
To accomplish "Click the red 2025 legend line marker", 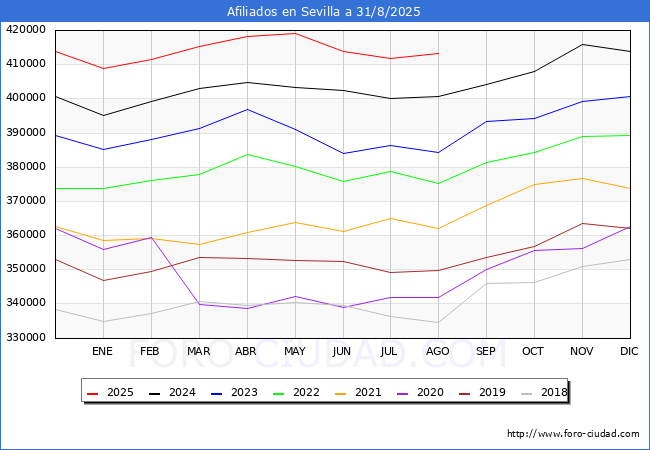I will coord(93,393).
